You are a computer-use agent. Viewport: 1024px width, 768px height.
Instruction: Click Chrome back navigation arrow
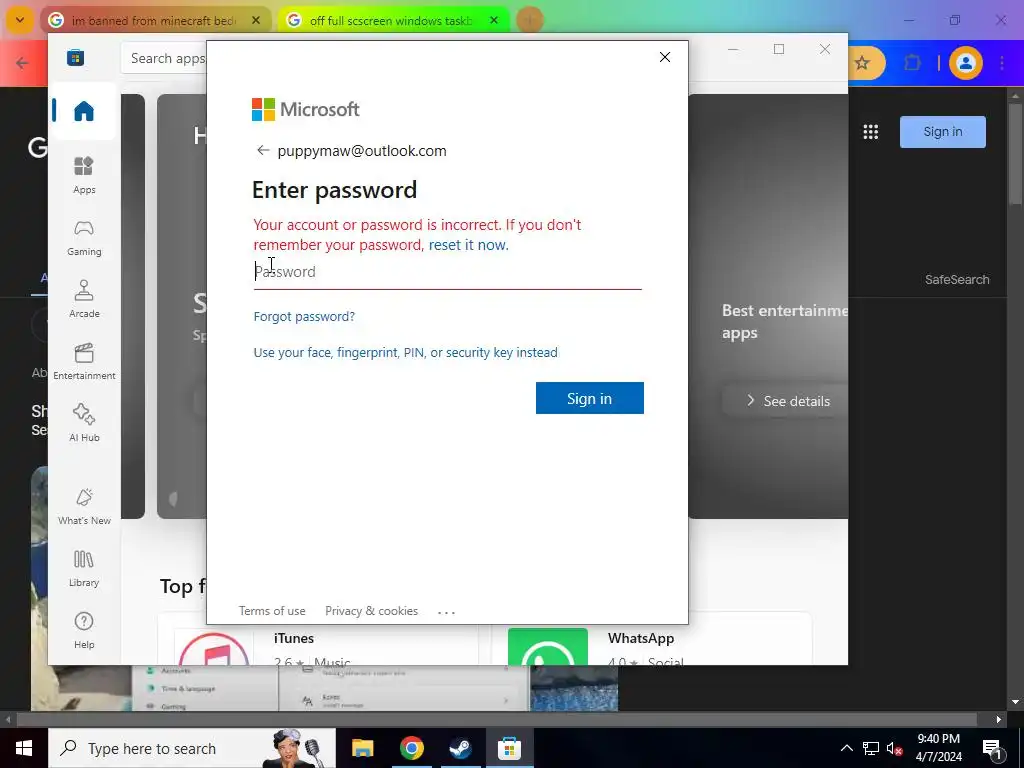click(22, 63)
